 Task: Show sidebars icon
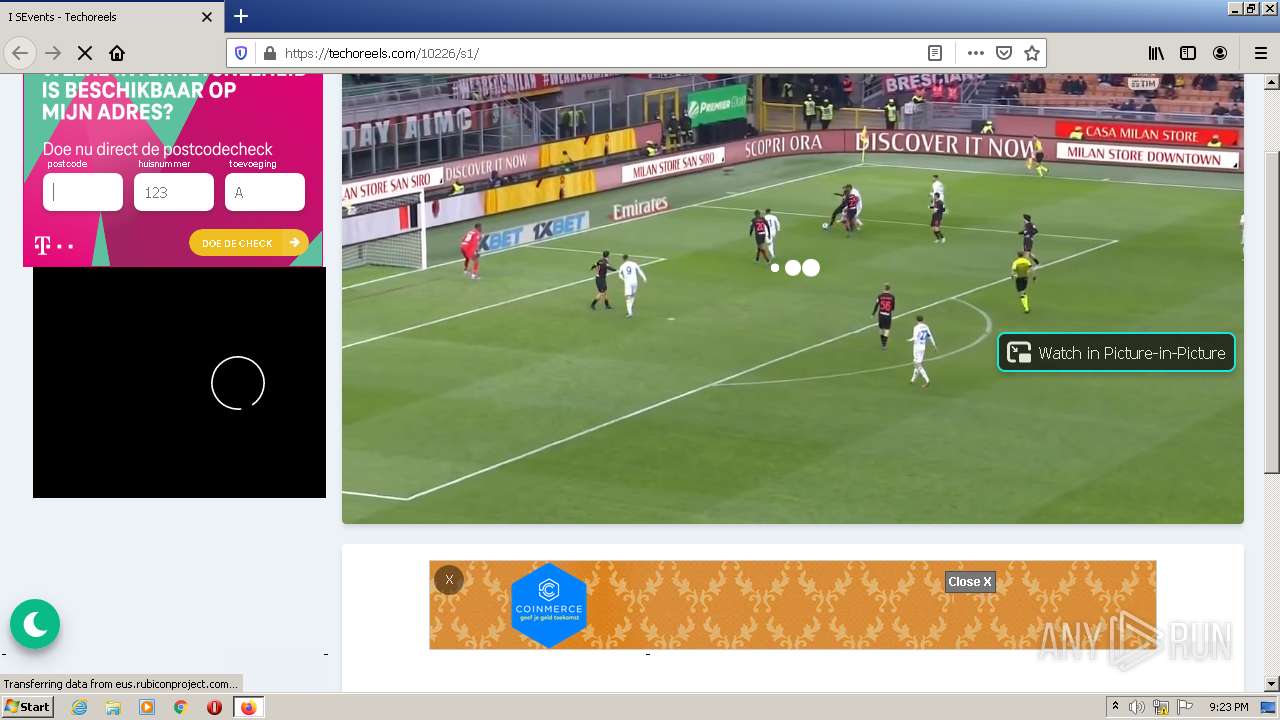click(x=1188, y=53)
